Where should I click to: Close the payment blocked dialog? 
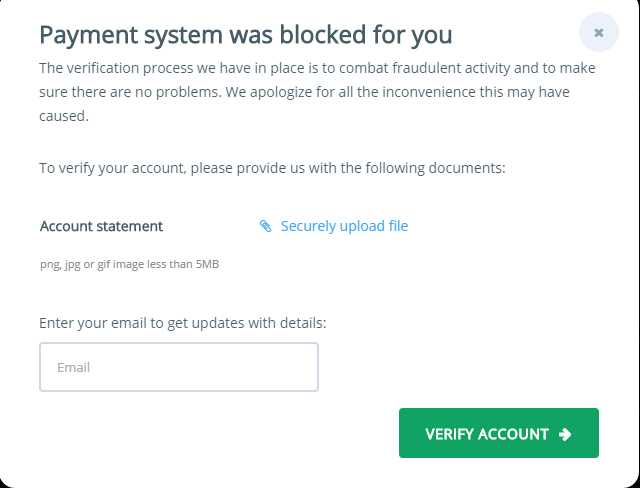[x=598, y=33]
